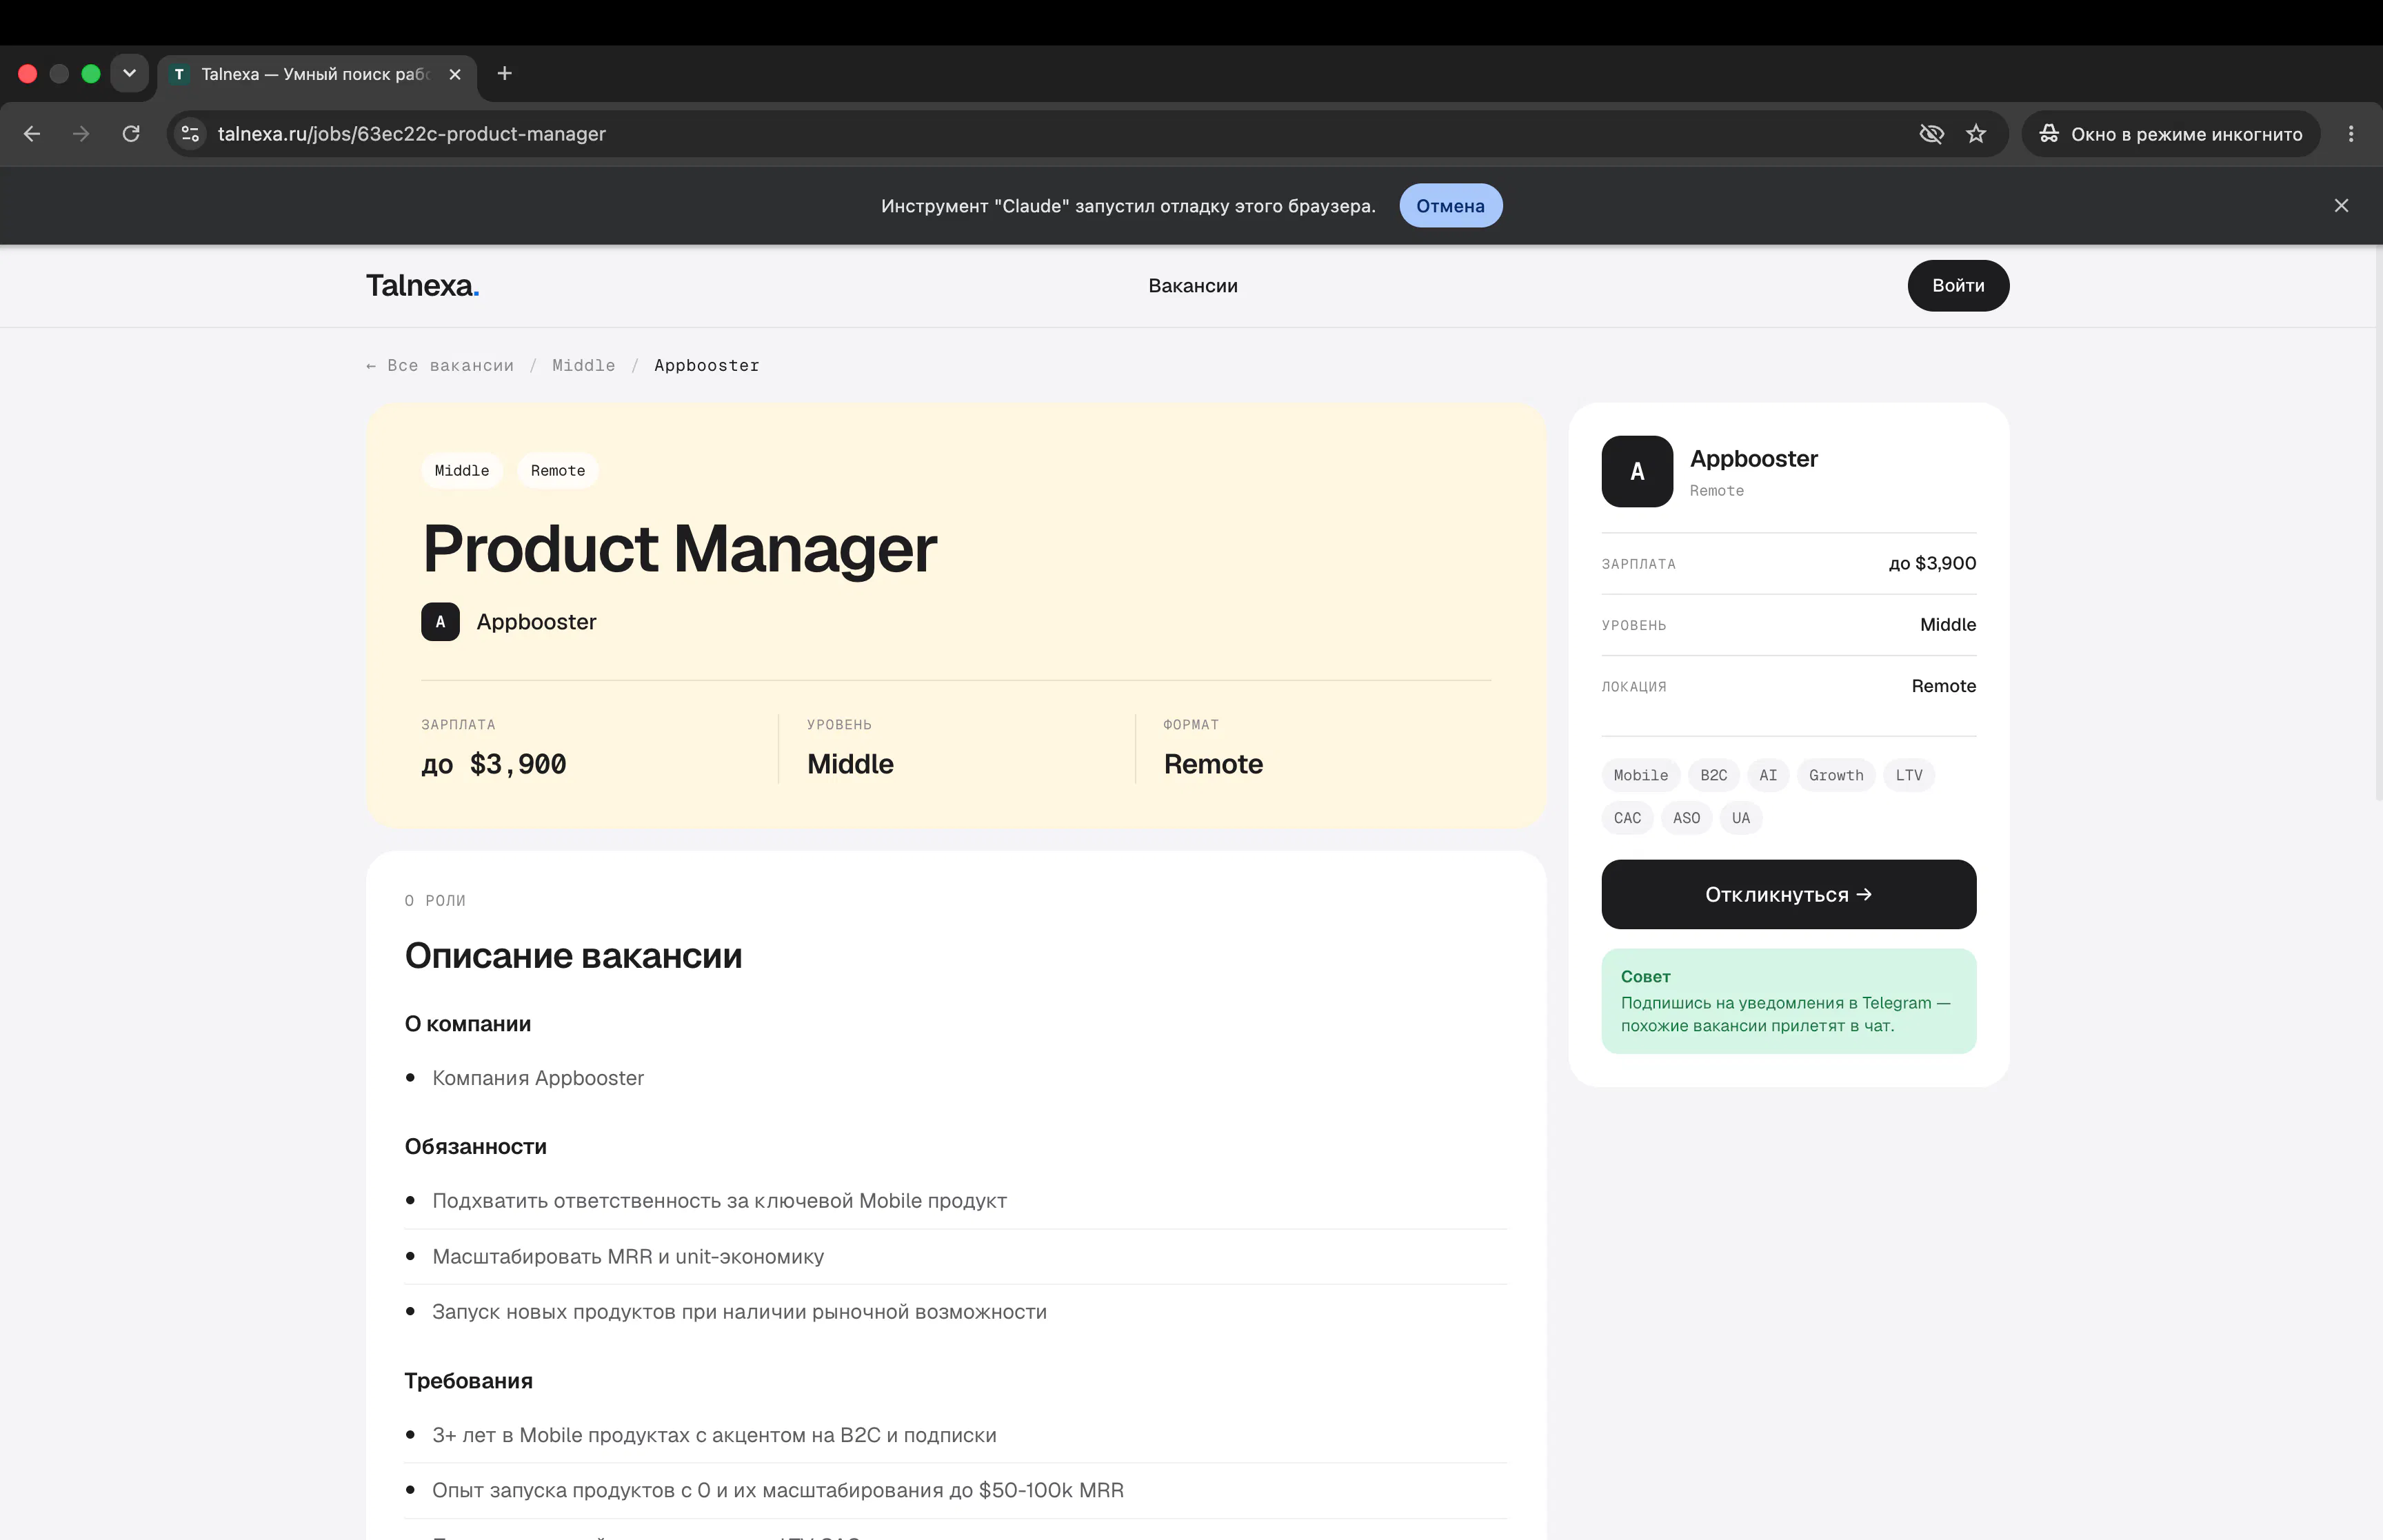The width and height of the screenshot is (2383, 1540).
Task: Click the Запуск новых продуктов bullet
Action: [x=739, y=1312]
